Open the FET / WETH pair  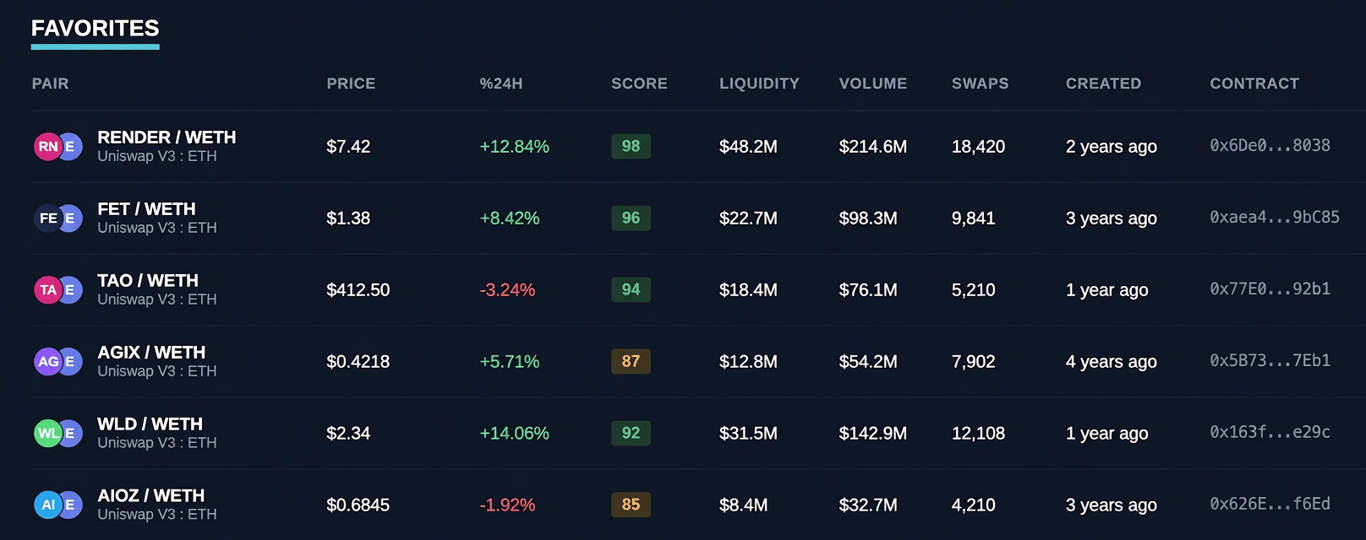pyautogui.click(x=147, y=209)
